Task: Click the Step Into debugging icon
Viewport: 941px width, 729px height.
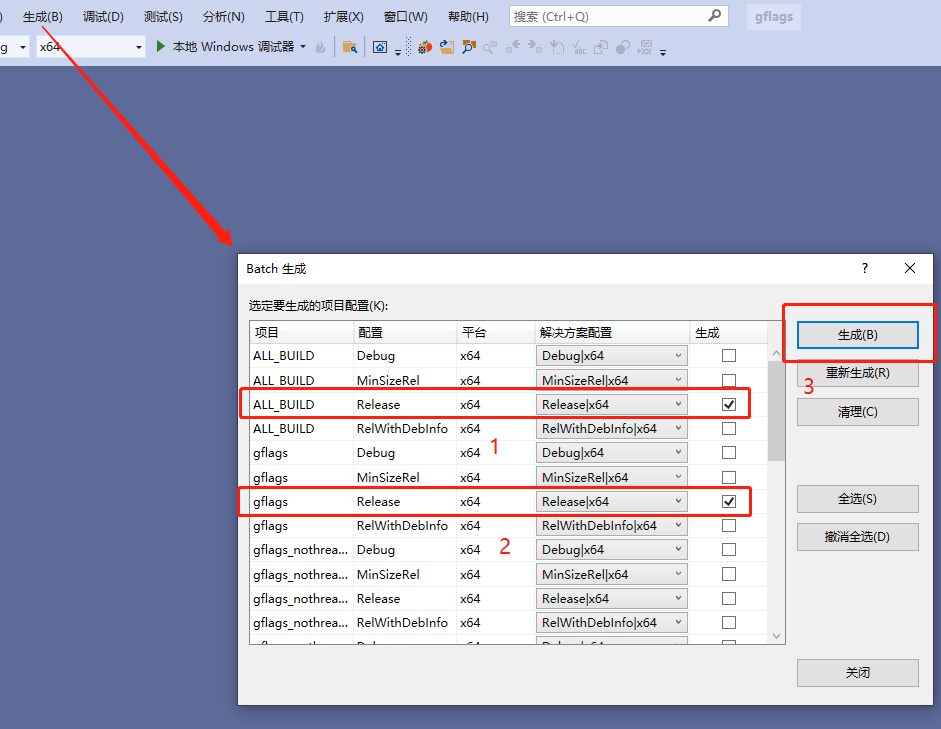Action: (x=557, y=46)
